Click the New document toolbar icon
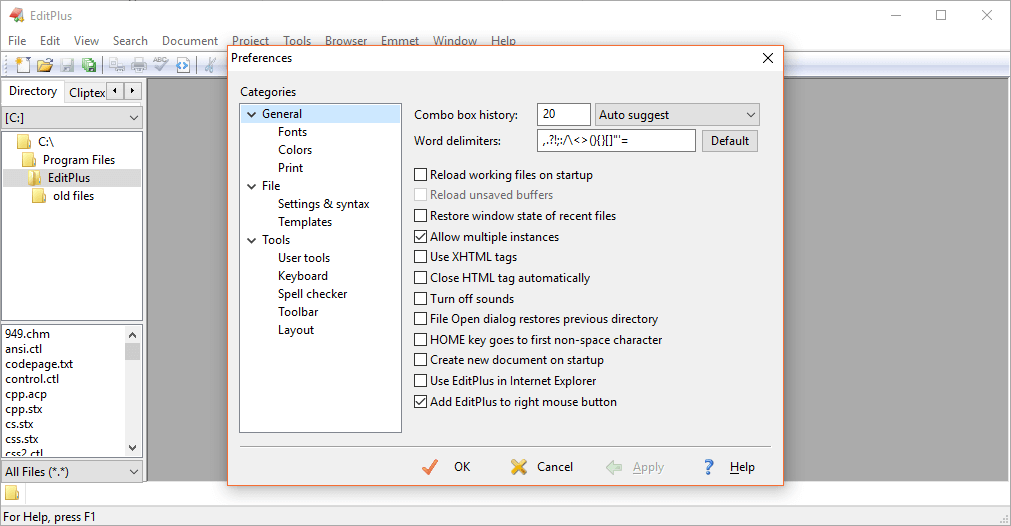Viewport: 1011px width, 526px height. pyautogui.click(x=23, y=64)
